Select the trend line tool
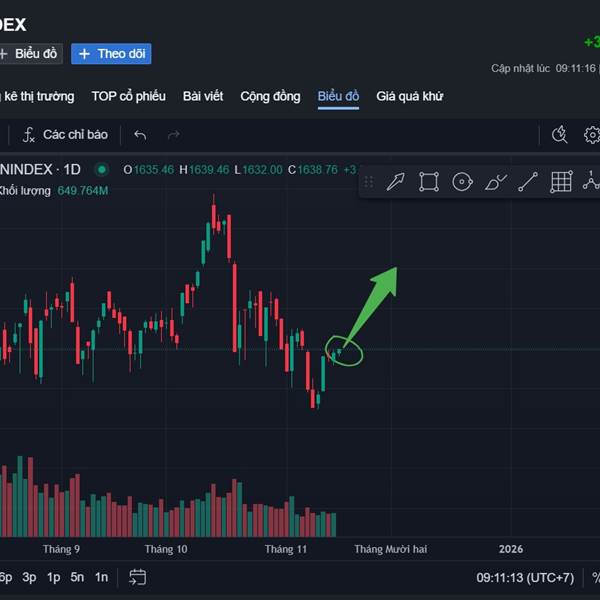 pyautogui.click(x=528, y=182)
